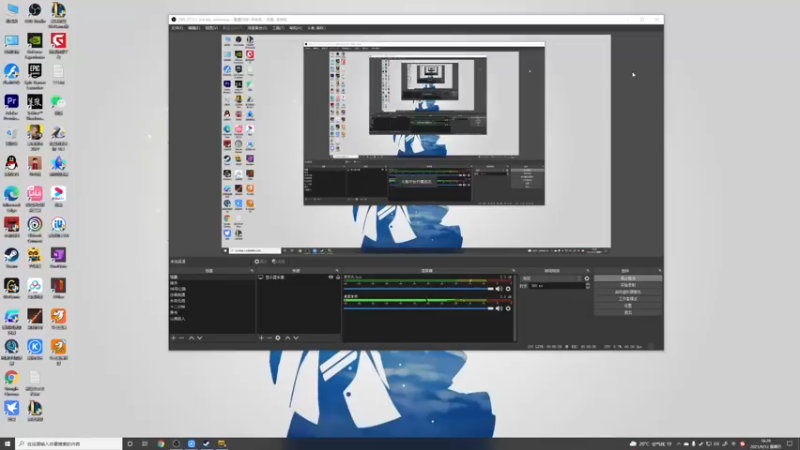Image resolution: width=800 pixels, height=450 pixels.
Task: Switch to OBS via its taskbar icon
Action: [176, 444]
